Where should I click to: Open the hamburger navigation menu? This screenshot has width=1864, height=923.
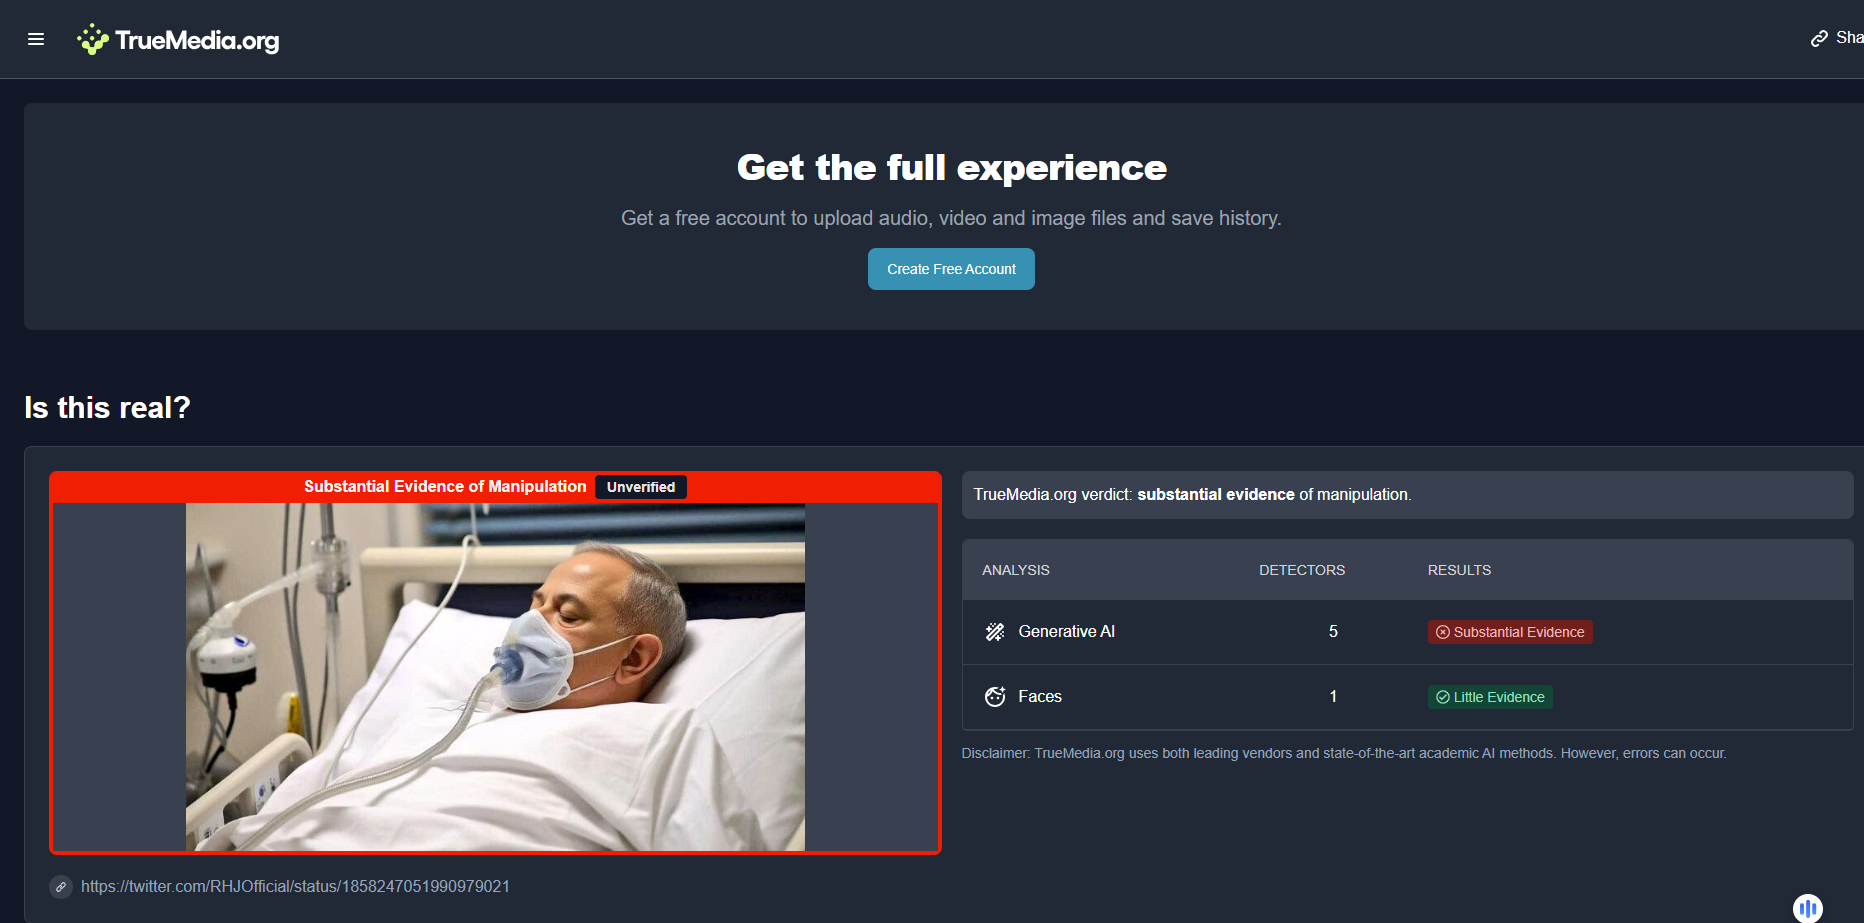click(36, 39)
